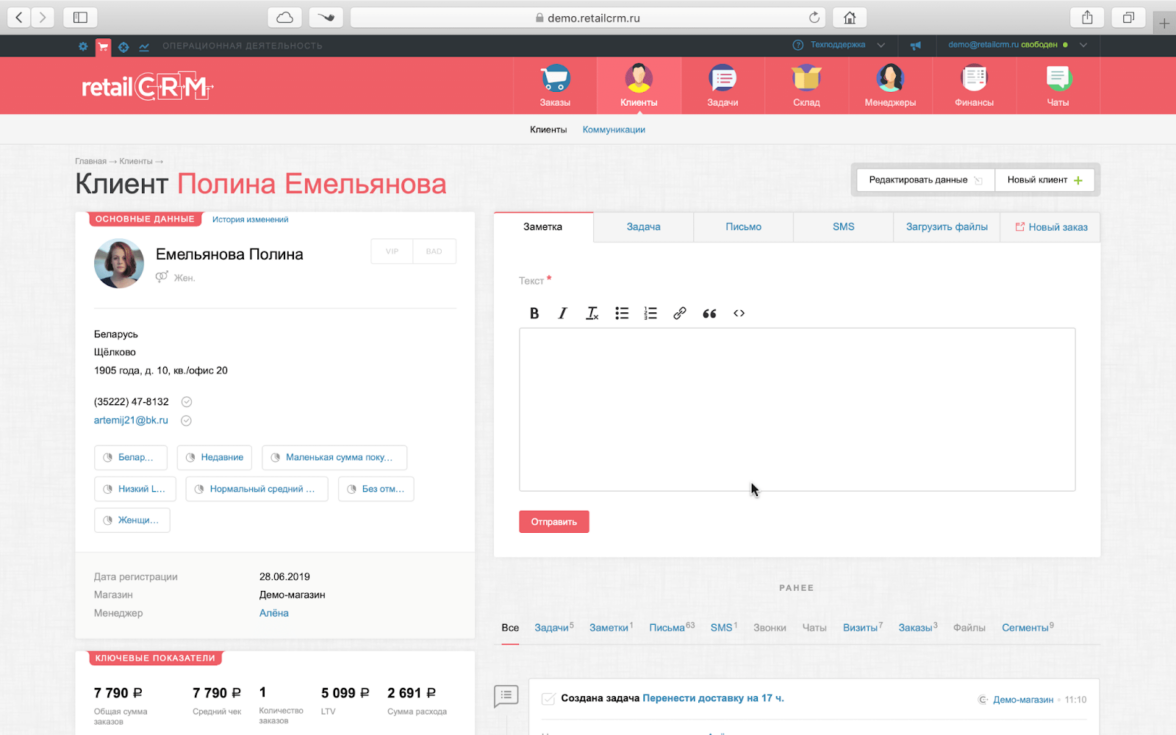Click the customer avatar photo
1176x735 pixels.
point(118,263)
